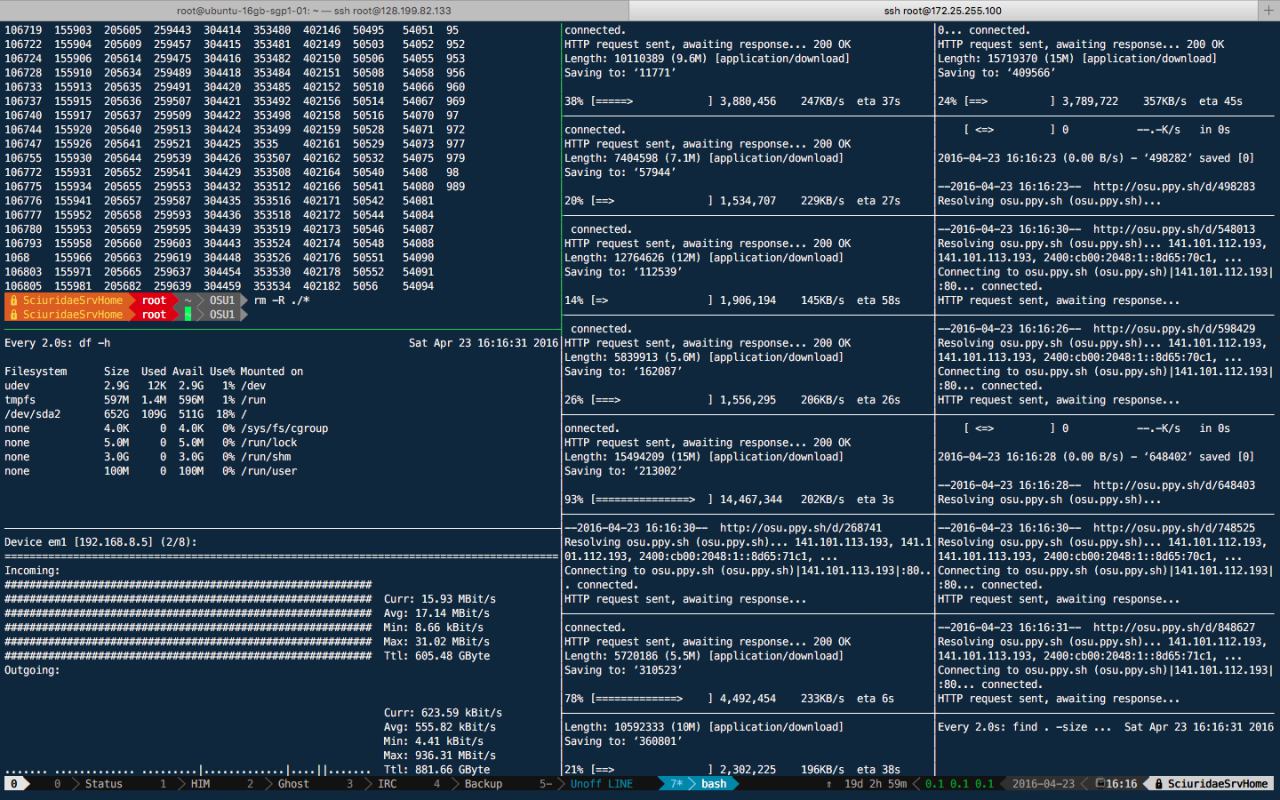Select tmux window 0 Status

(89, 784)
